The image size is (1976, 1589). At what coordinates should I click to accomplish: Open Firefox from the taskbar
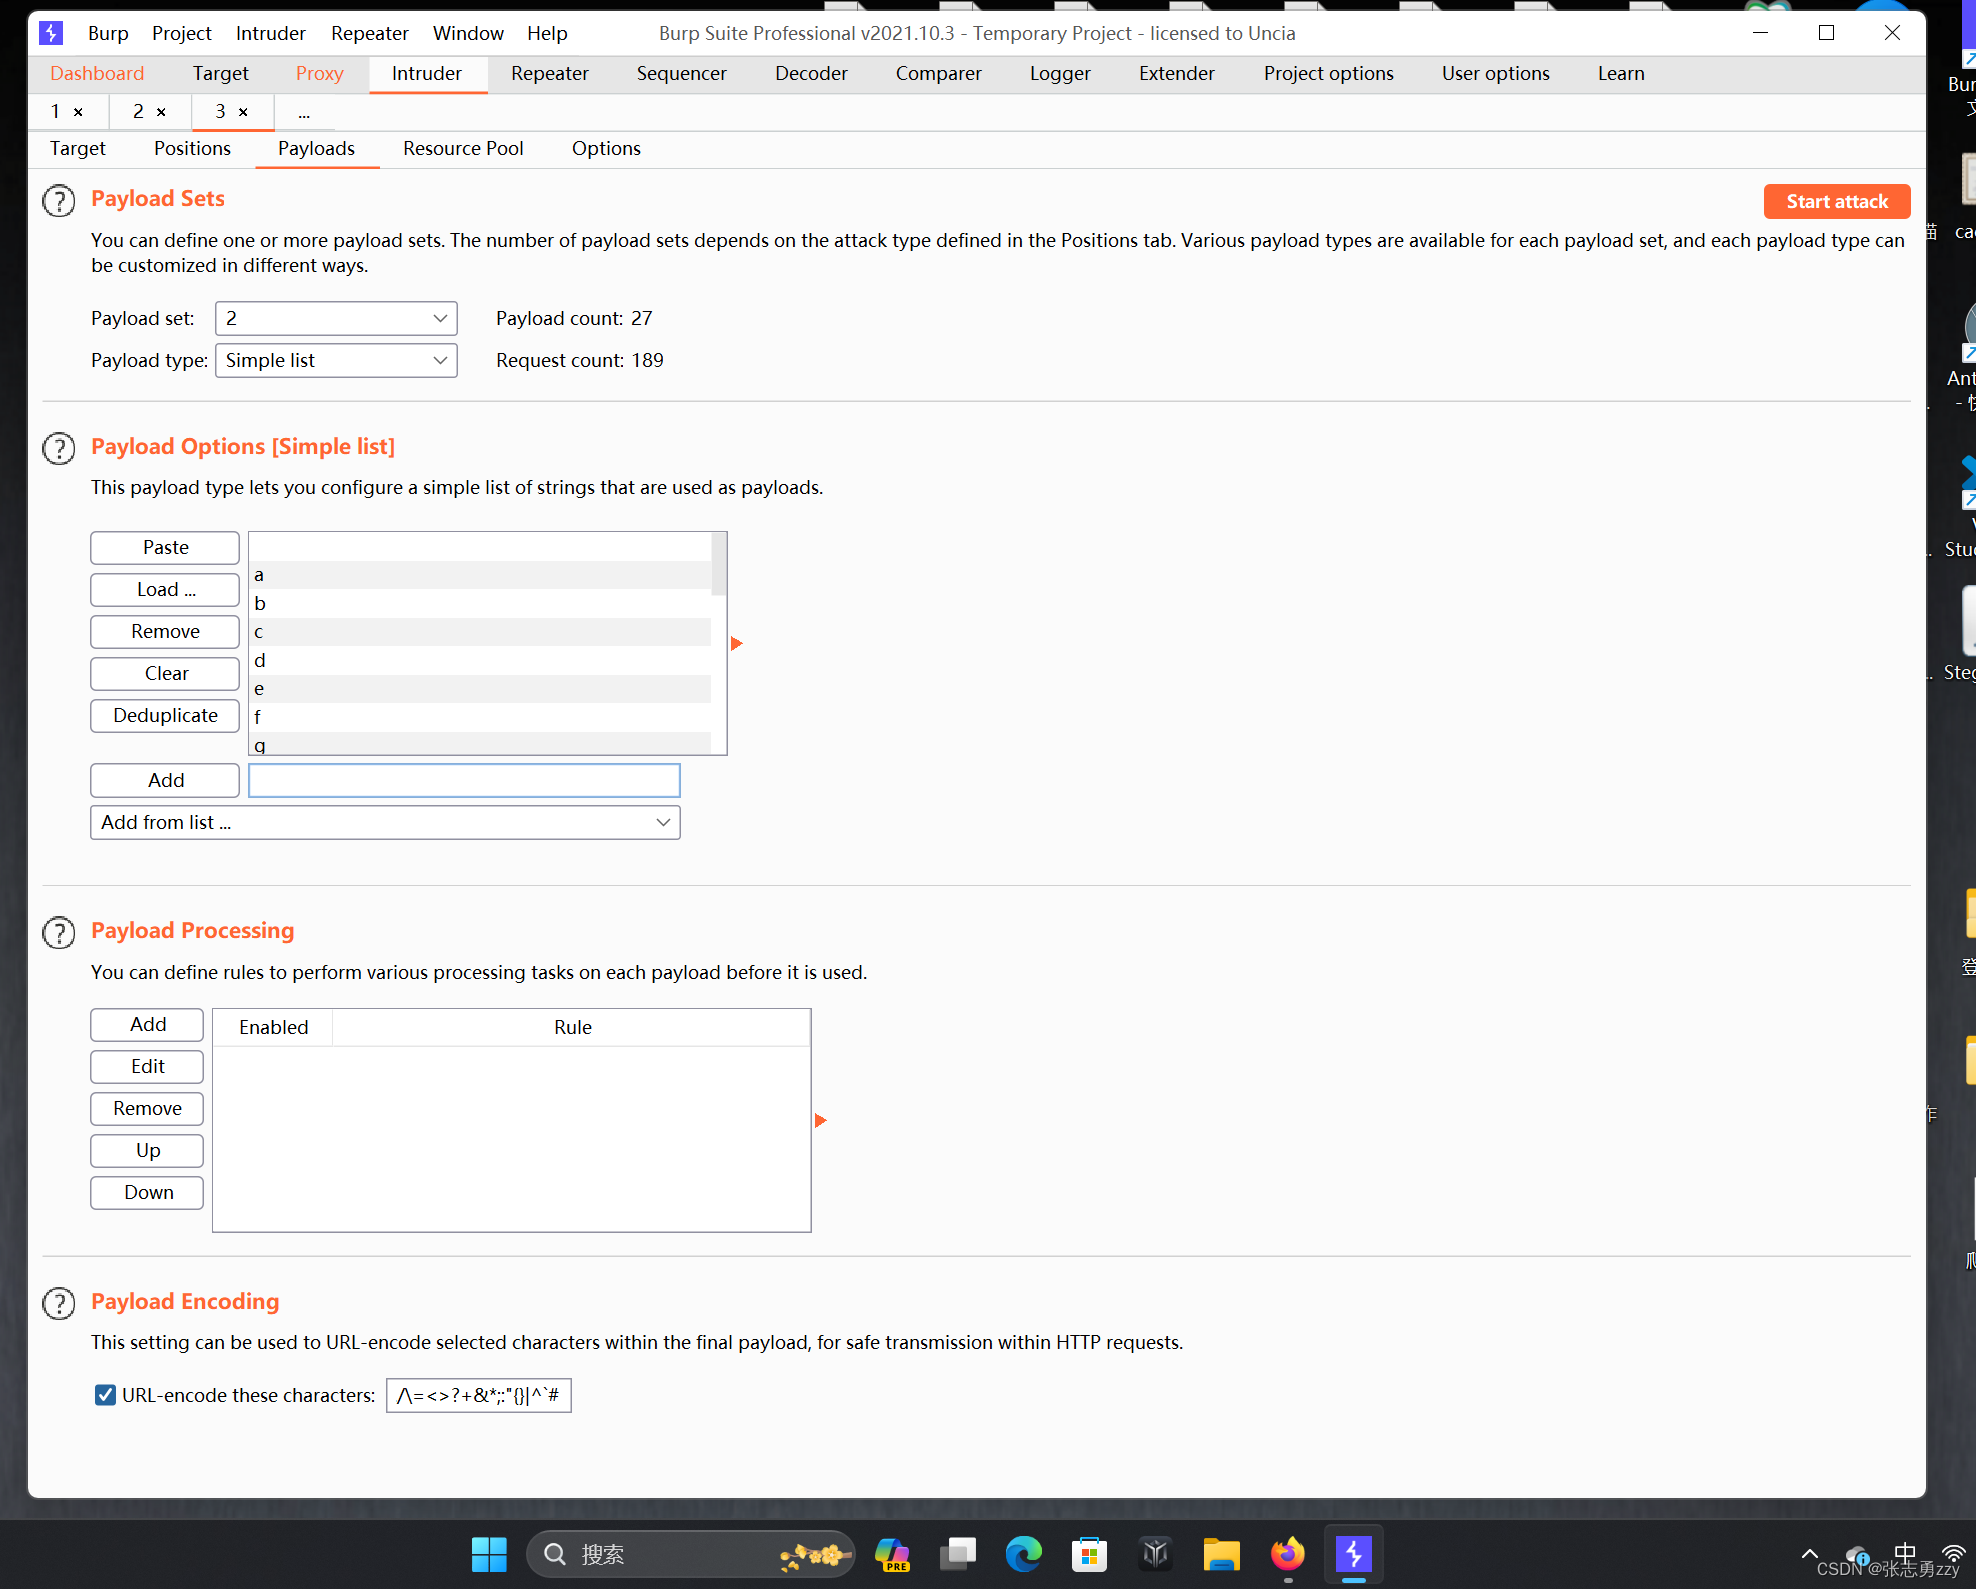(1288, 1554)
